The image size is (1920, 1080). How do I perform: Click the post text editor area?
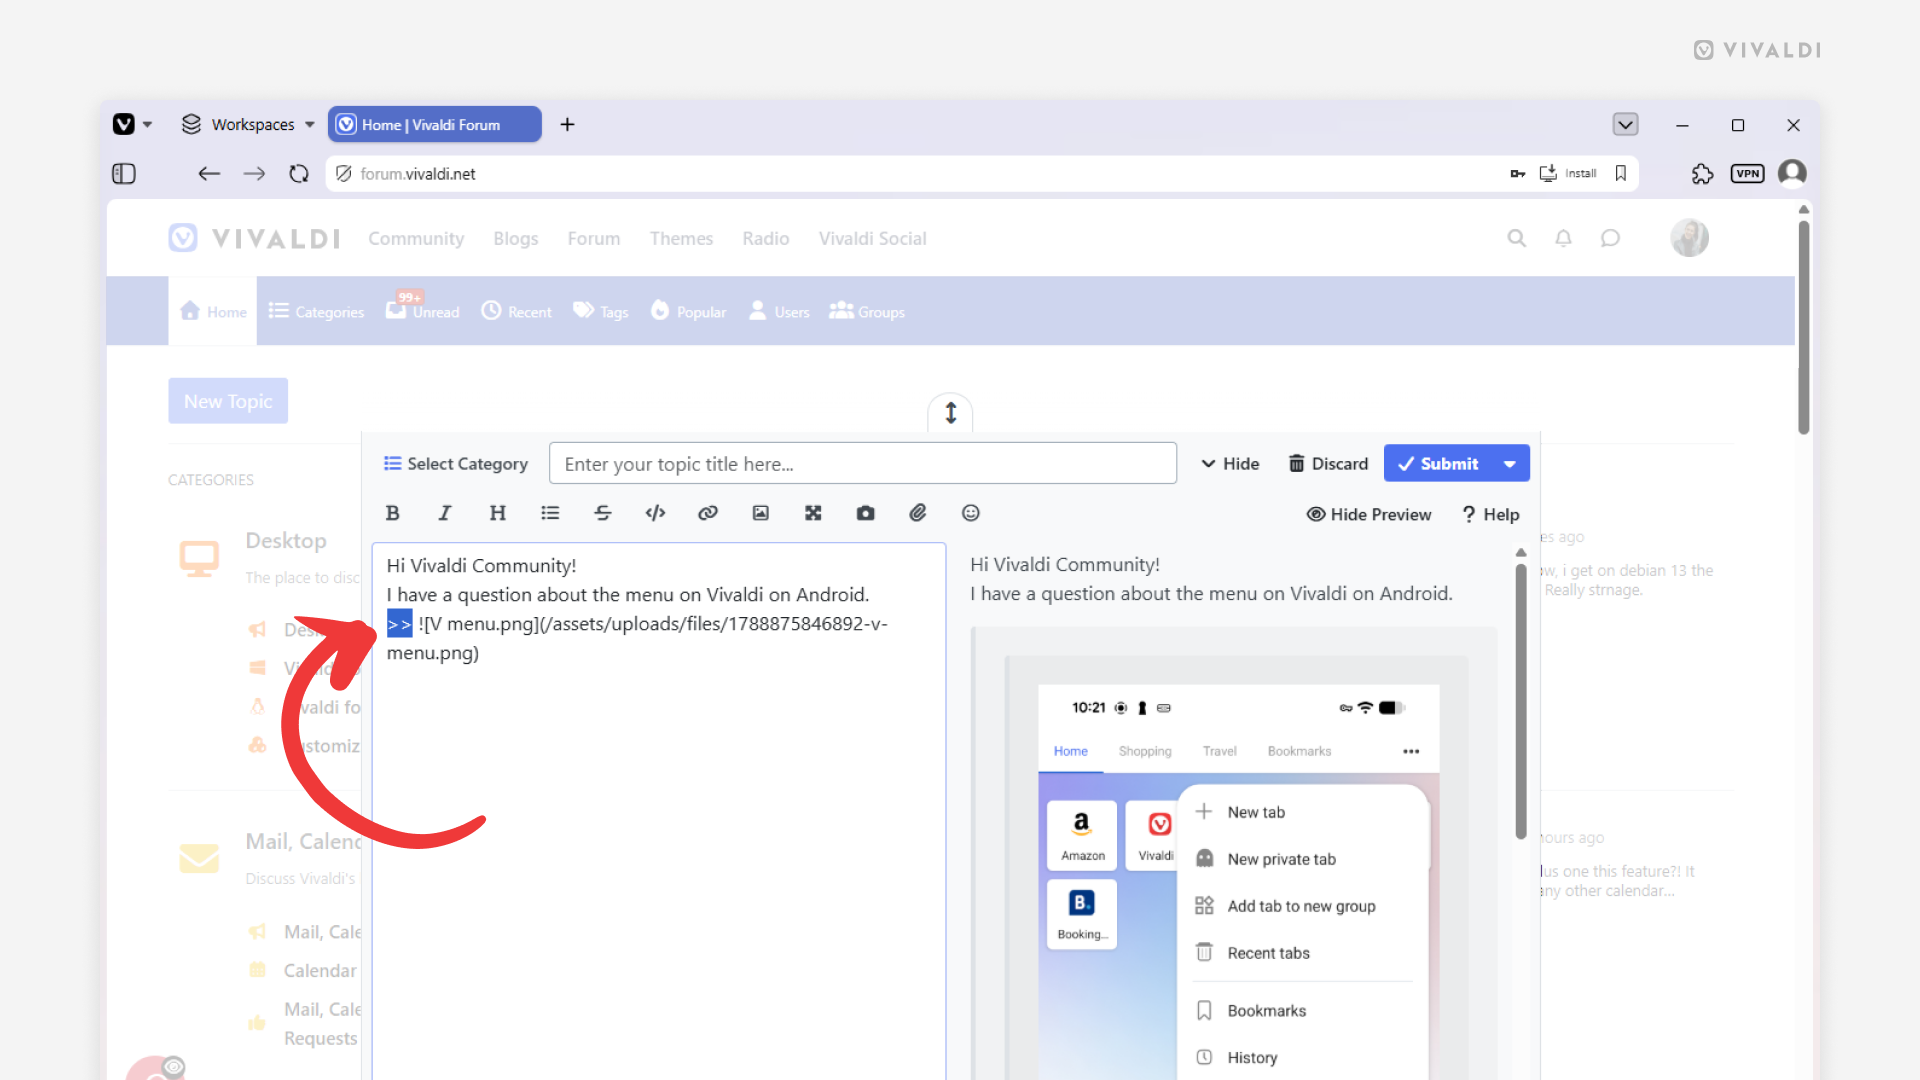coord(659,810)
